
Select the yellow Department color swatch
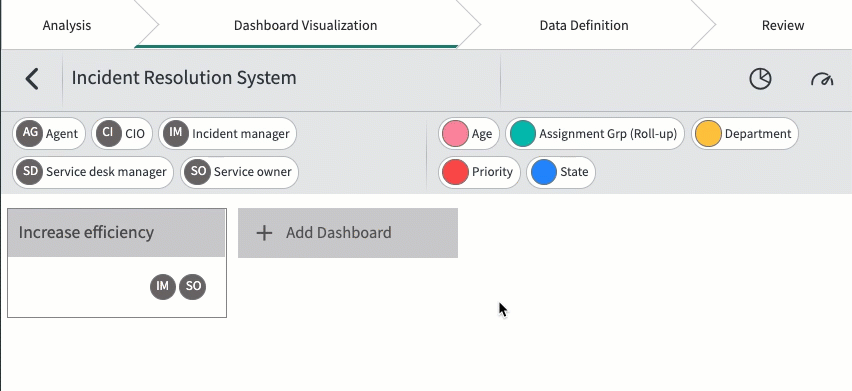point(708,134)
